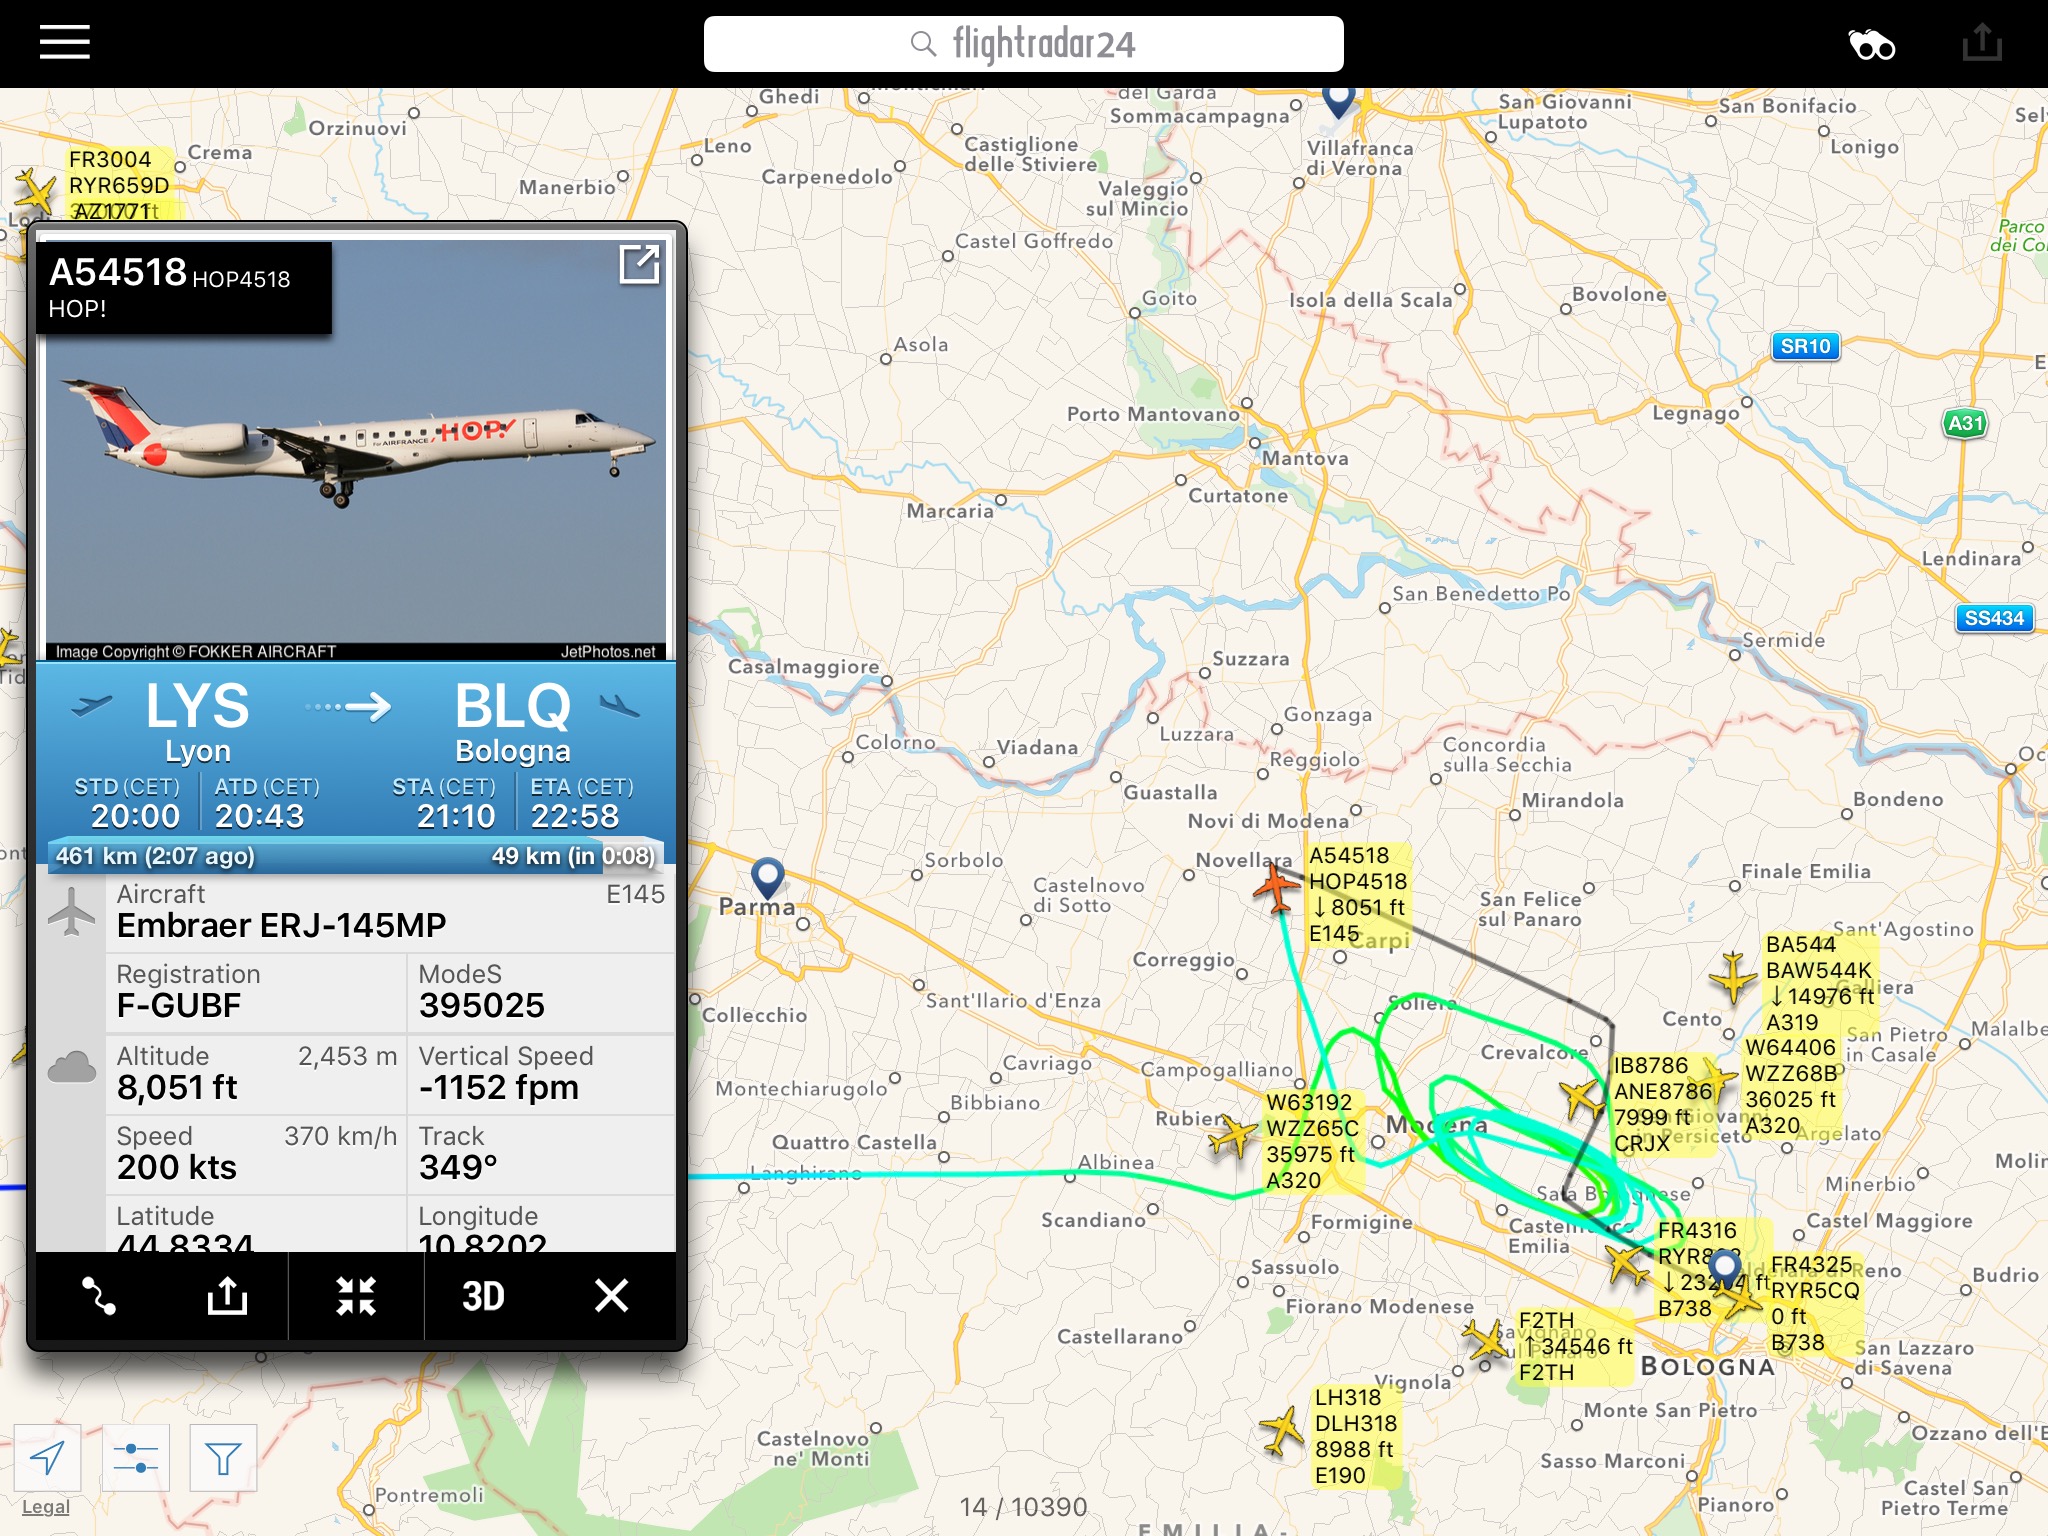The height and width of the screenshot is (1536, 2048).
Task: Click the flightradar24 search field
Action: [1023, 44]
